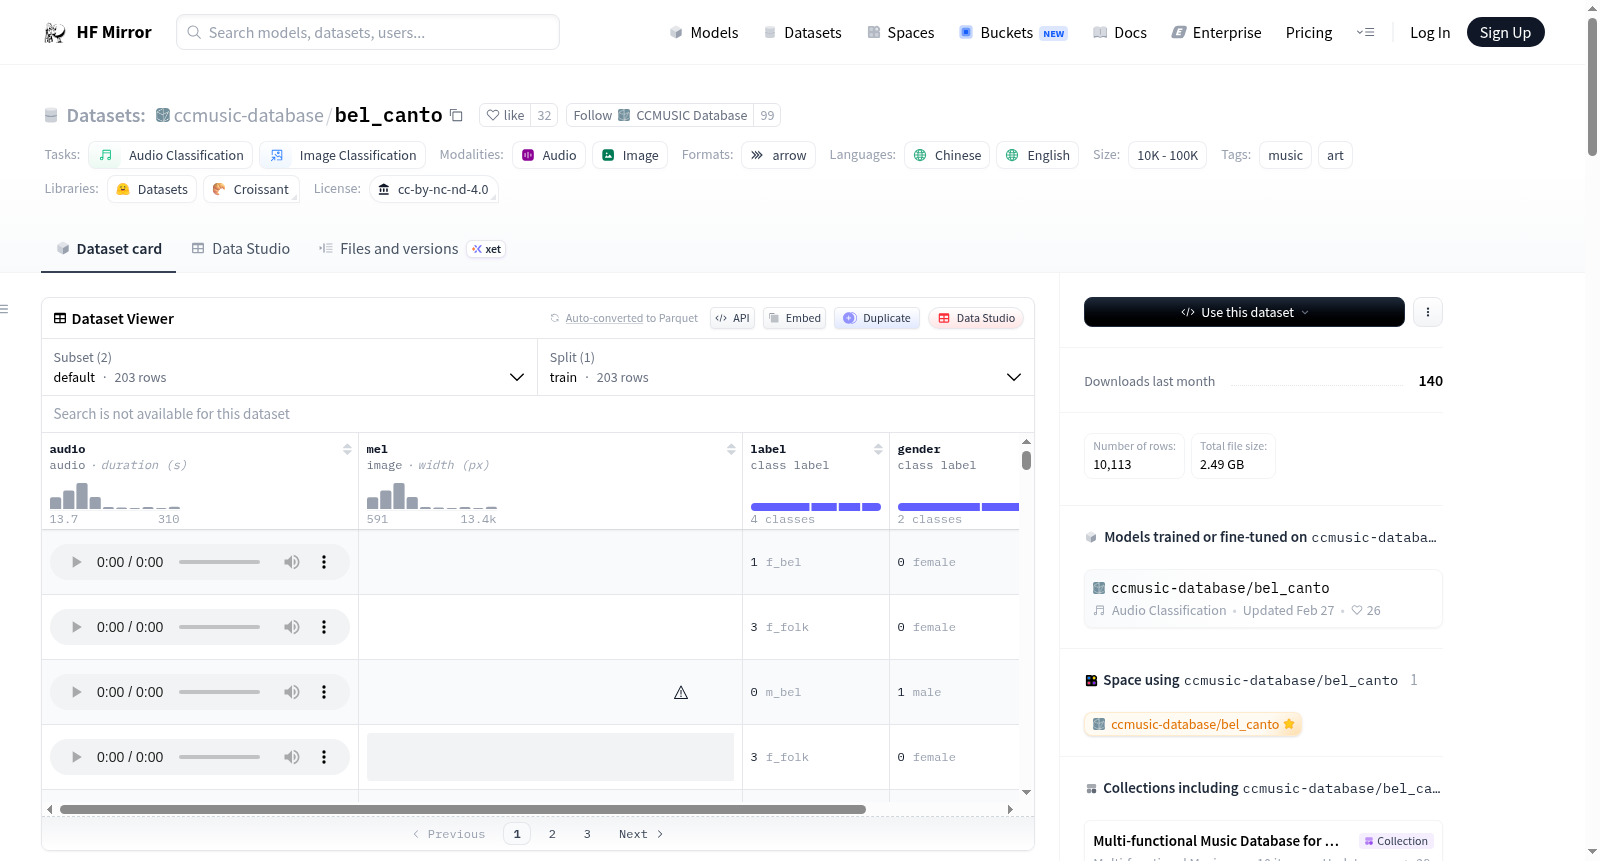Click the horizontal scrollbar of the dataset table
The image size is (1600, 861).
[463, 809]
